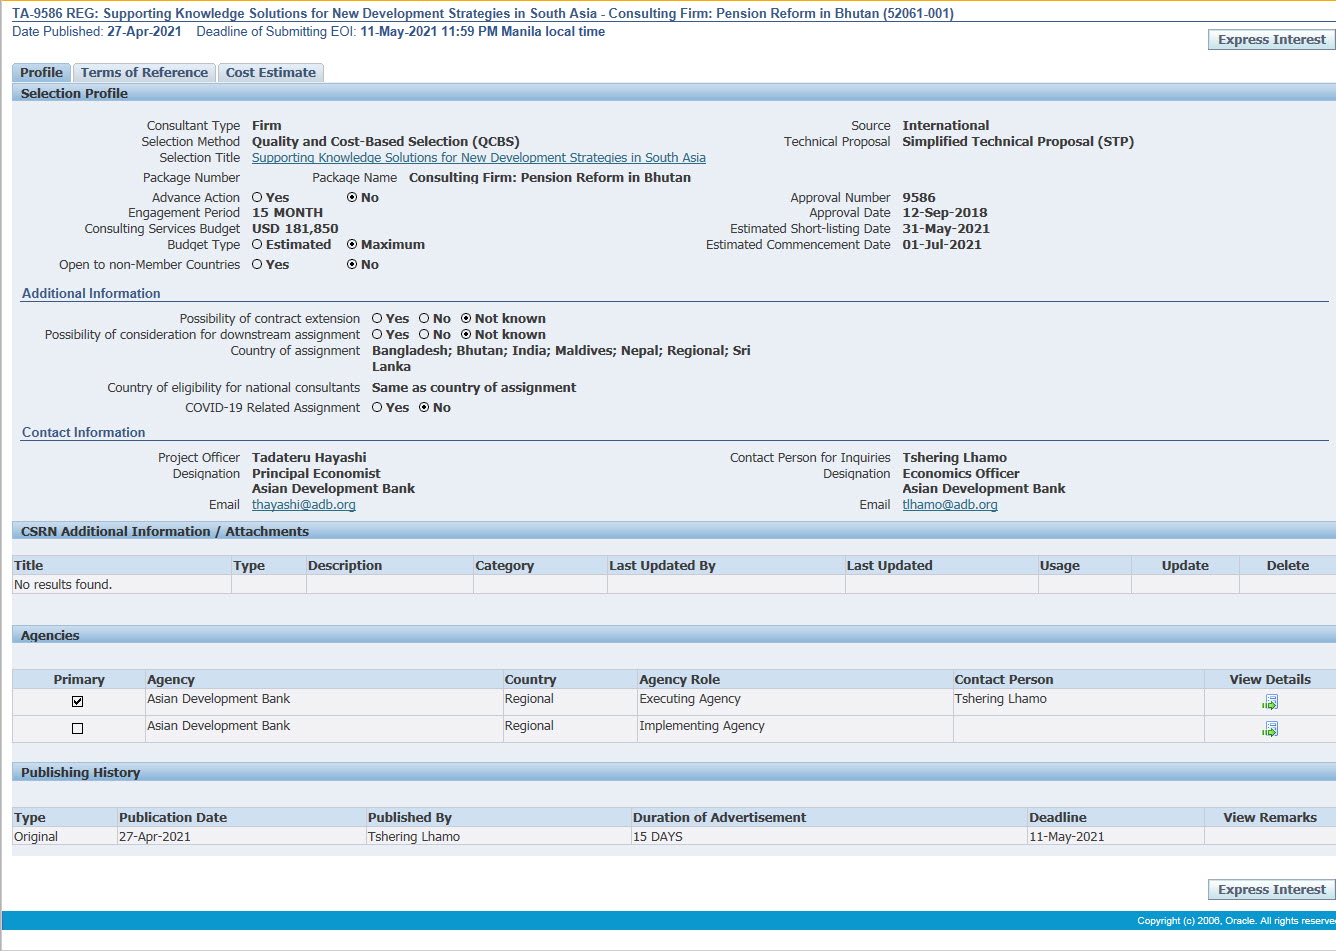This screenshot has width=1336, height=951.
Task: Select Yes for Open to non-Member Countries
Action: (257, 264)
